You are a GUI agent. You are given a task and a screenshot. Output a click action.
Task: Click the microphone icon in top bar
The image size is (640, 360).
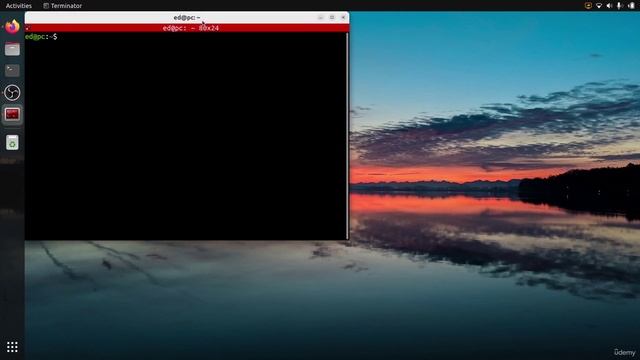pyautogui.click(x=620, y=6)
